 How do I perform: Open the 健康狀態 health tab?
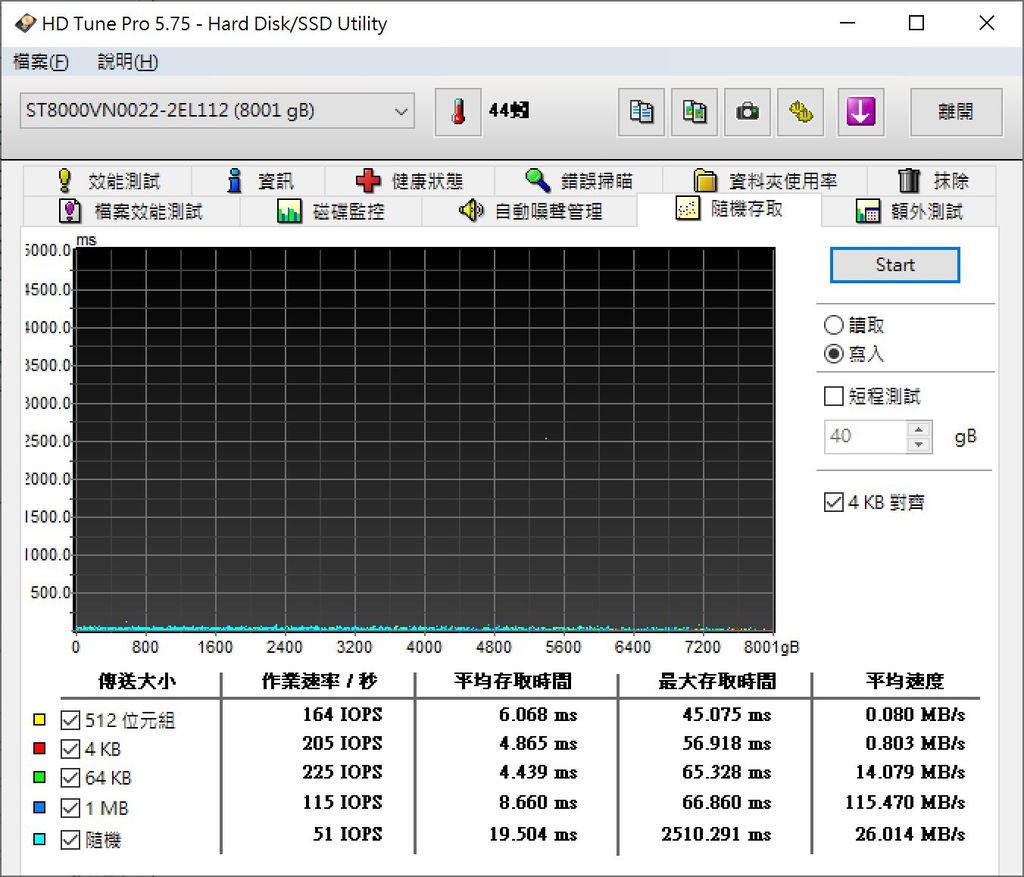[x=409, y=180]
